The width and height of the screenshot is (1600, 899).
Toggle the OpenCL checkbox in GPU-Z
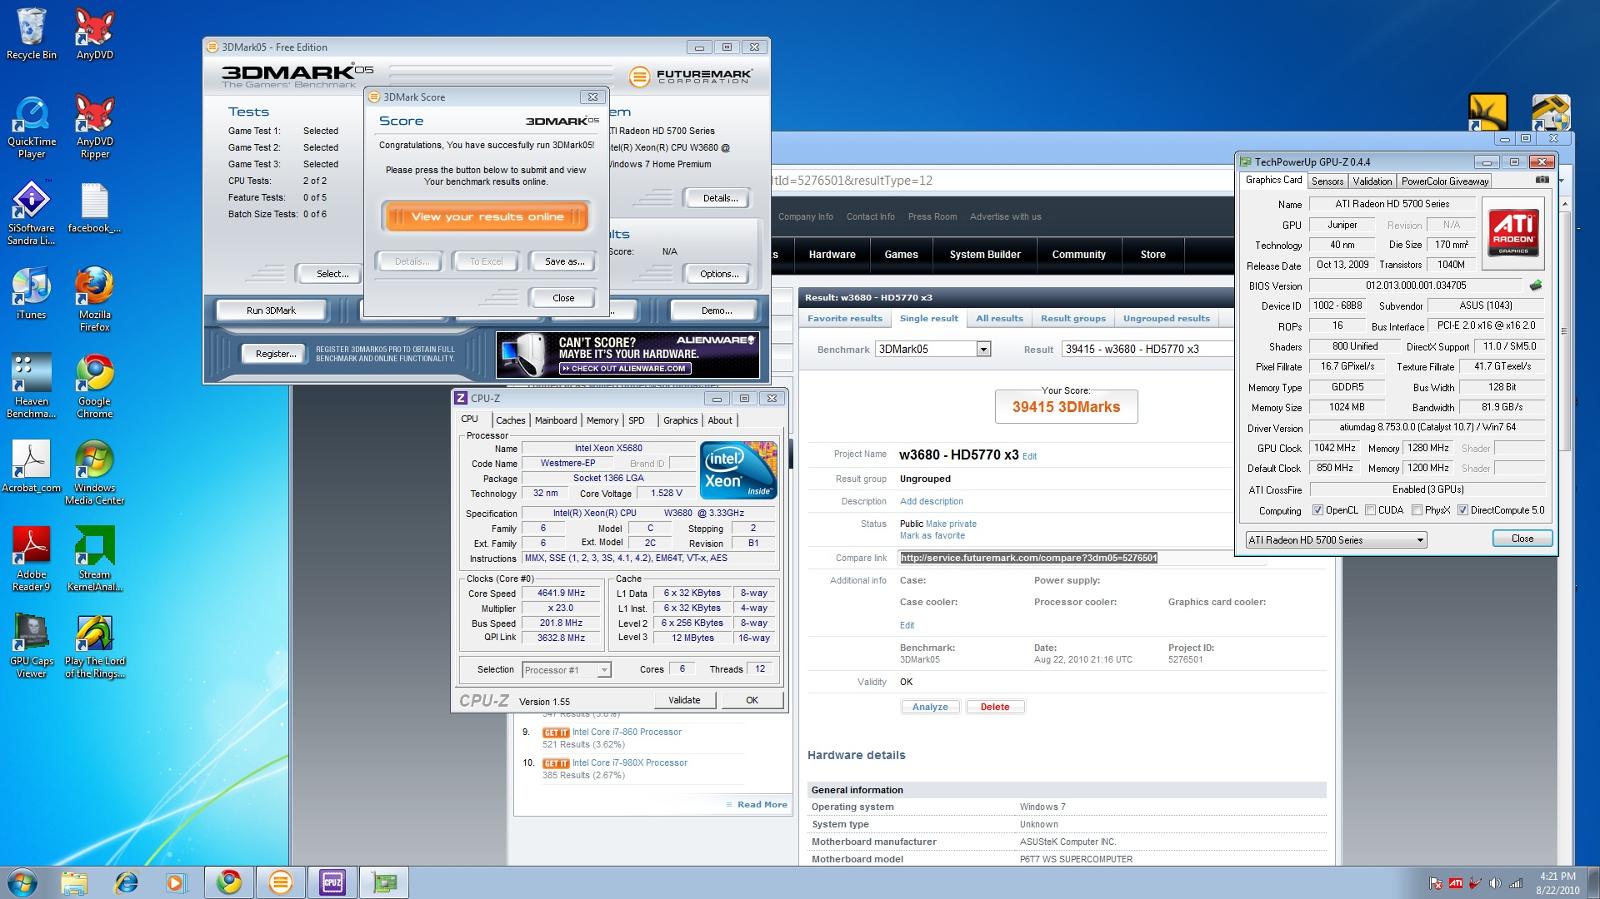(x=1320, y=510)
